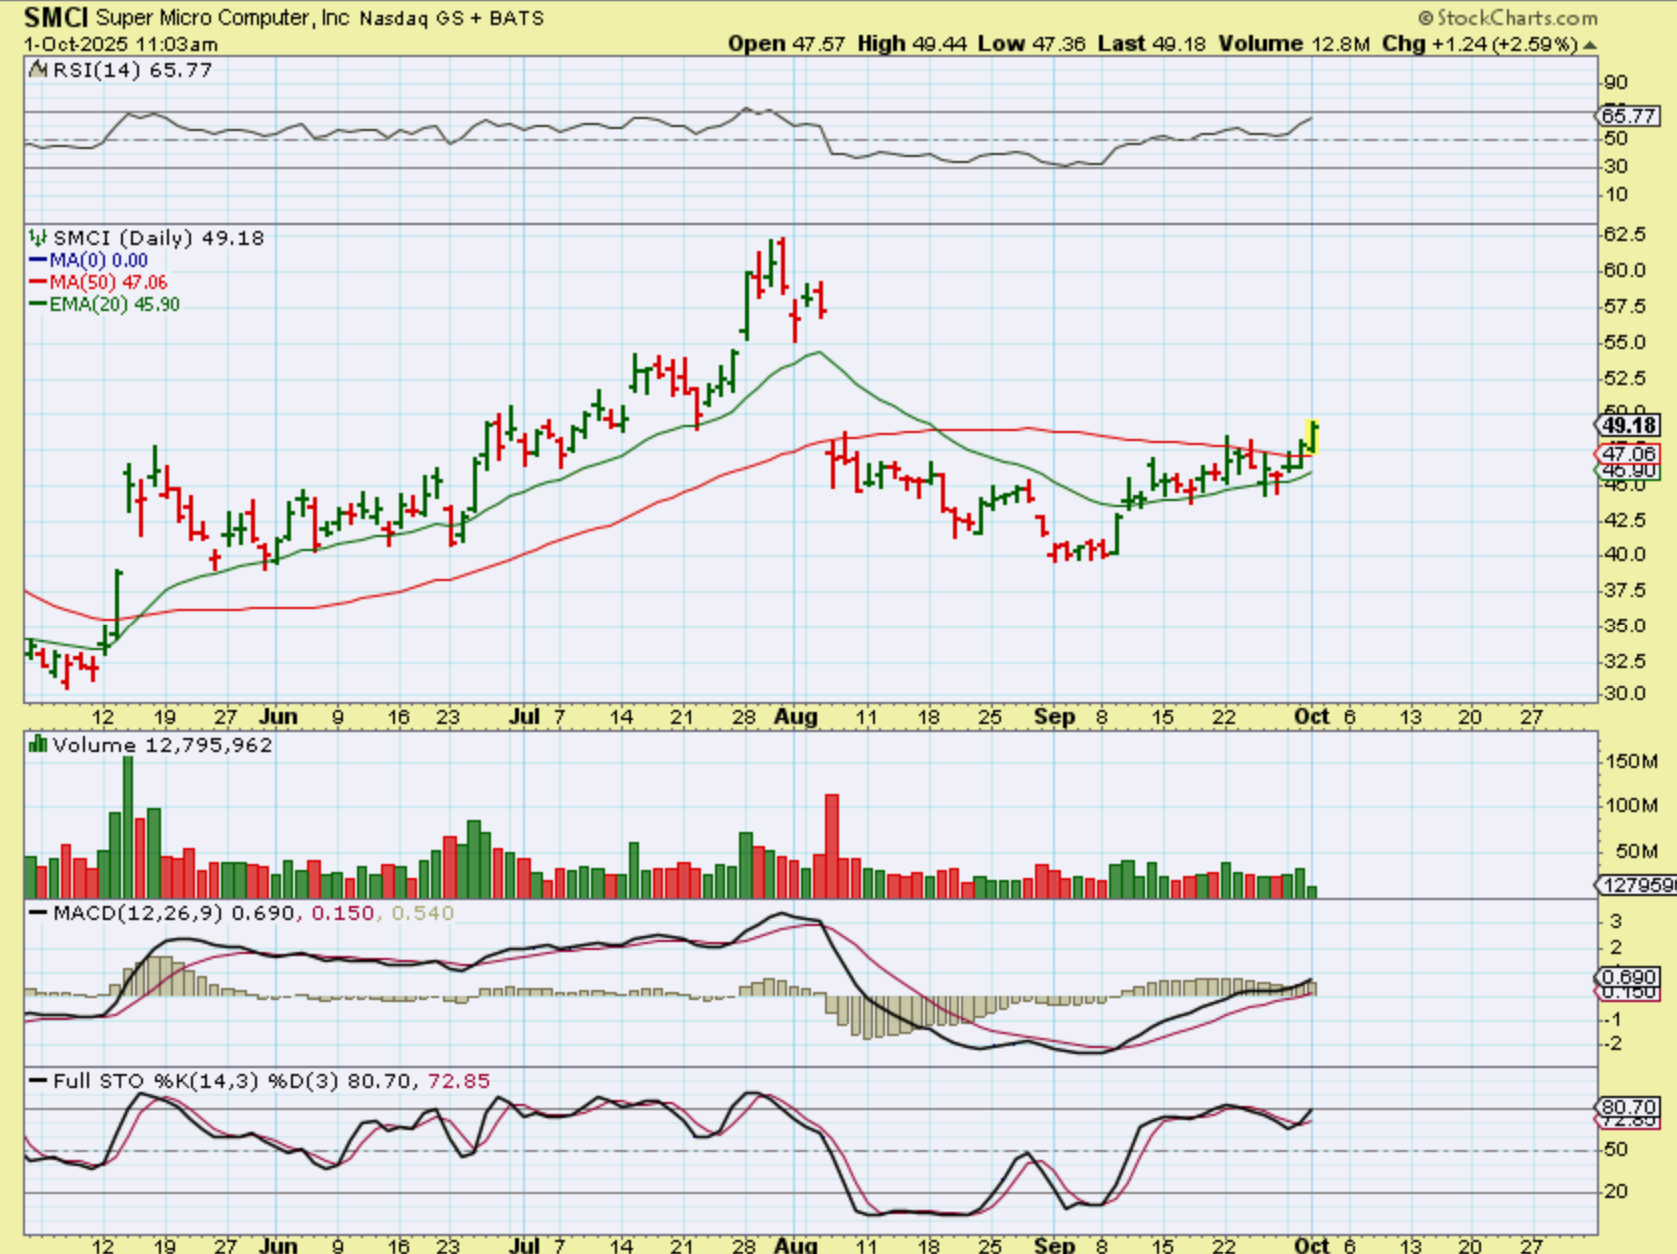This screenshot has width=1677, height=1254.
Task: Click the Super Micro Computer, Inc company name
Action: tap(223, 18)
